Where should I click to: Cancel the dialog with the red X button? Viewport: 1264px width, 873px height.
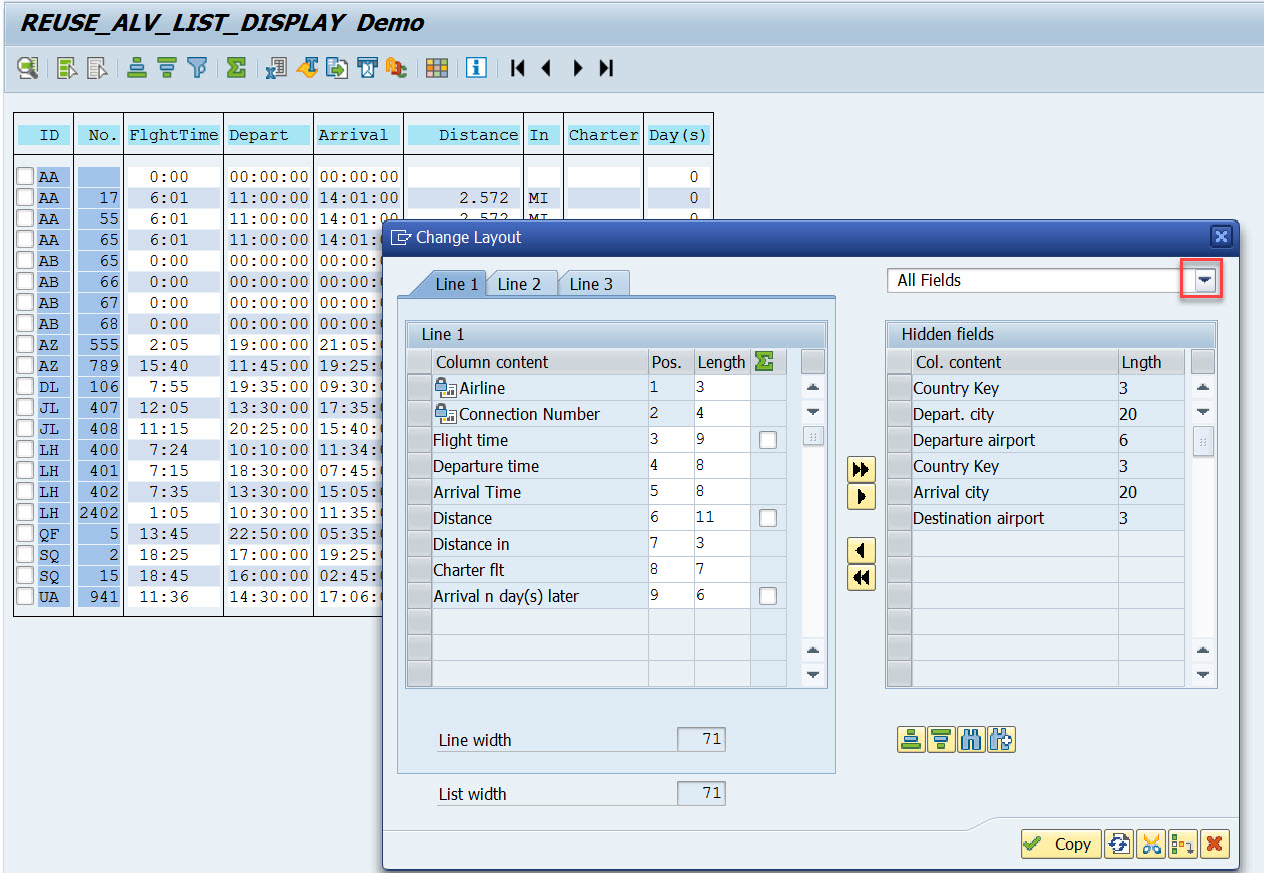pyautogui.click(x=1215, y=844)
